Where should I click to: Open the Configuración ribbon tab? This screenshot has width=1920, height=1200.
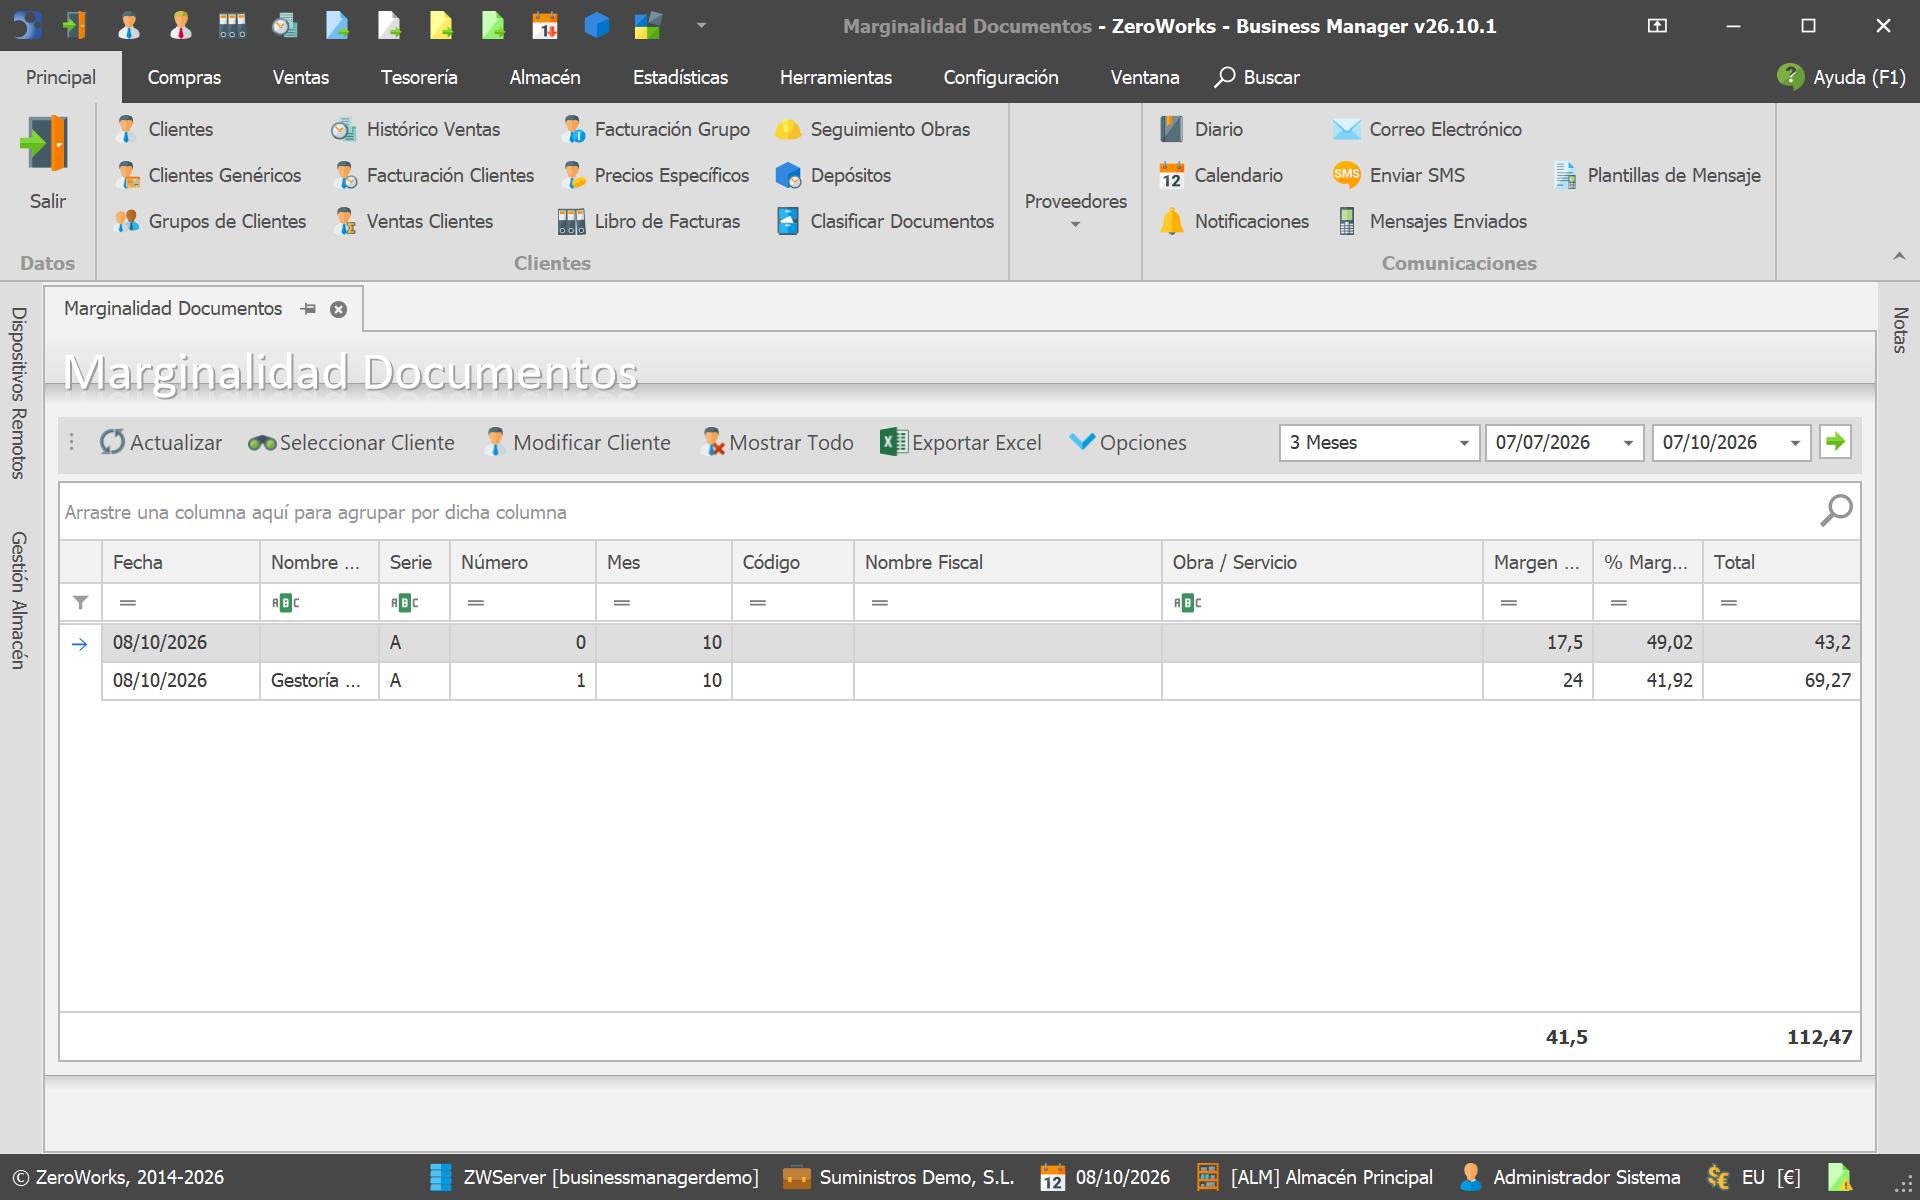point(1001,77)
